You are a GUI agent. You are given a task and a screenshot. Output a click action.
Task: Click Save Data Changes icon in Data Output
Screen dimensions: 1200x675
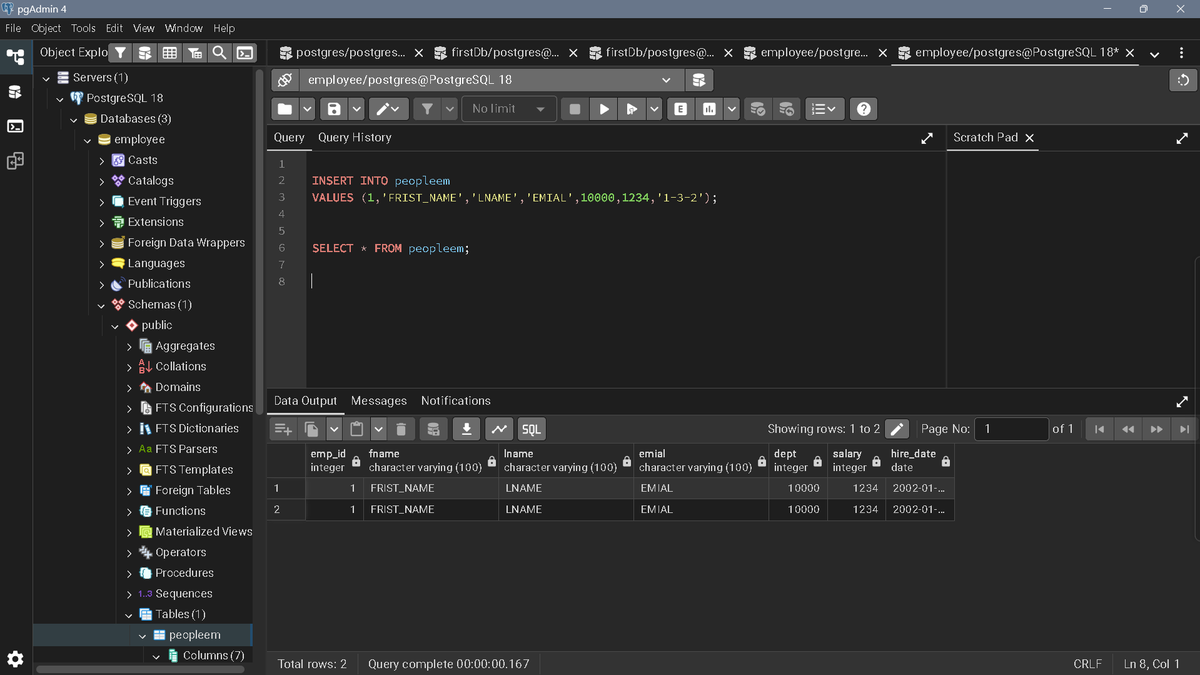click(x=433, y=429)
